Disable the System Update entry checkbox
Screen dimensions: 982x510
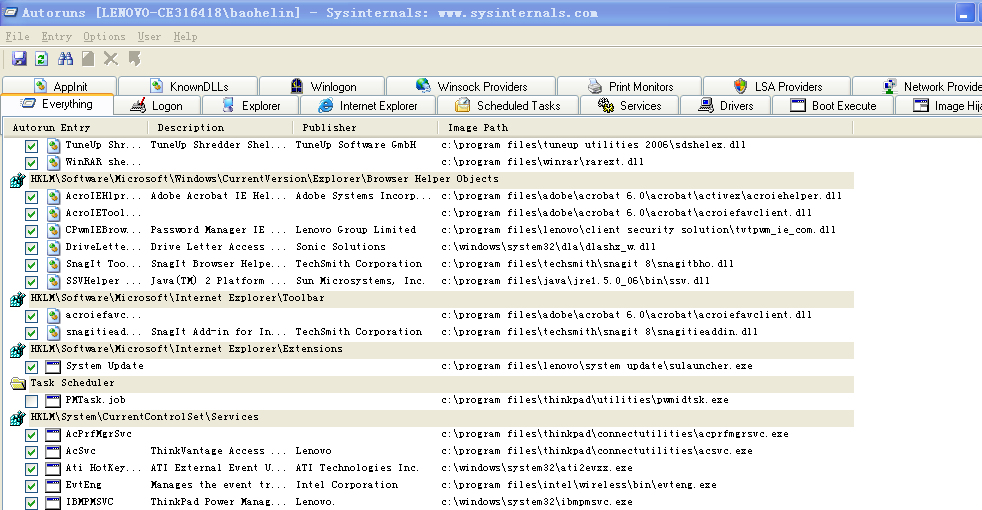(32, 367)
